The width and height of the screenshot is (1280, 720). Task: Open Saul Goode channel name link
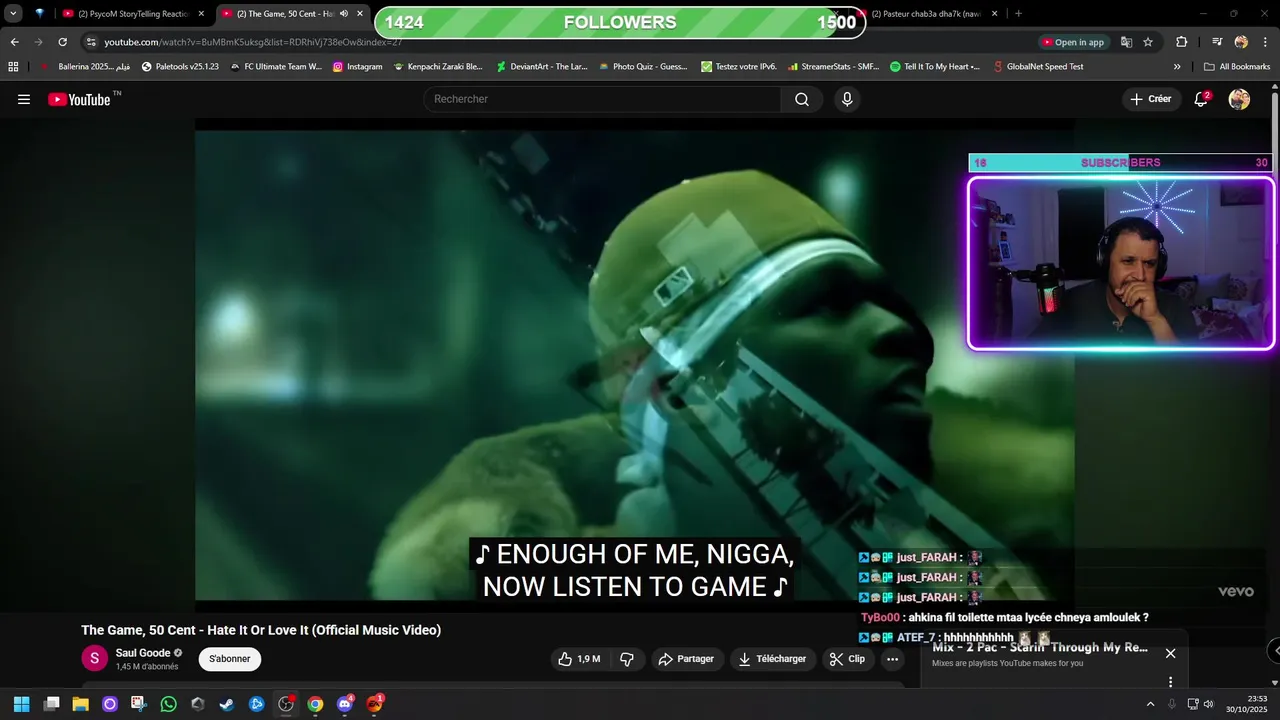(x=143, y=652)
